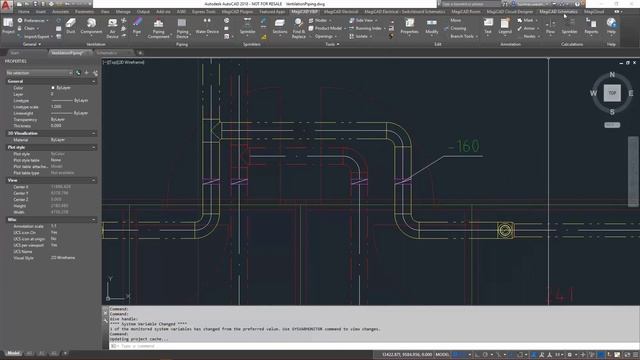Click the AutoCAD application menu logo
Image resolution: width=640 pixels, height=360 pixels.
(x=6, y=5)
